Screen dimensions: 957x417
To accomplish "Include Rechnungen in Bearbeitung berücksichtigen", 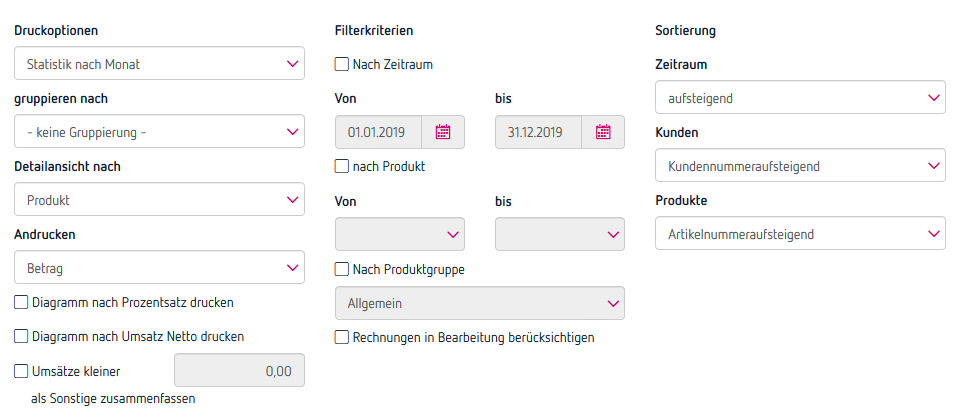I will click(x=342, y=337).
